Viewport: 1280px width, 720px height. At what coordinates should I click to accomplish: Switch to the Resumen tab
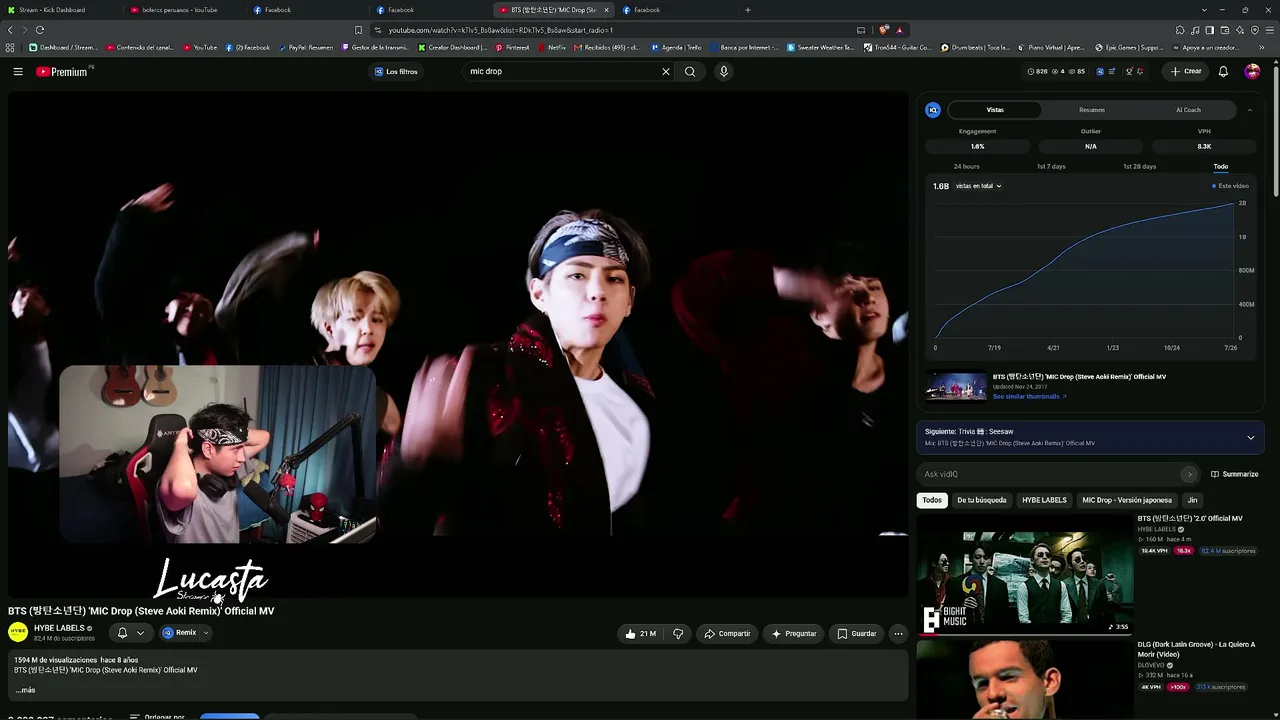(1092, 110)
